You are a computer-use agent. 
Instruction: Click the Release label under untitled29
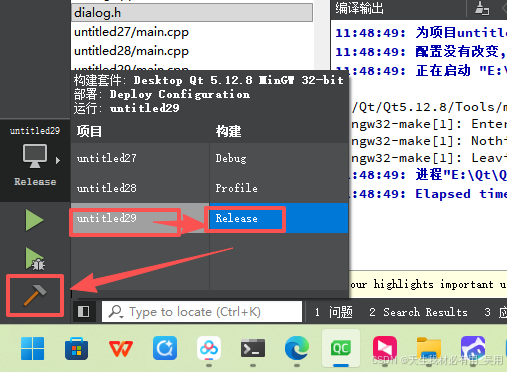coord(35,182)
